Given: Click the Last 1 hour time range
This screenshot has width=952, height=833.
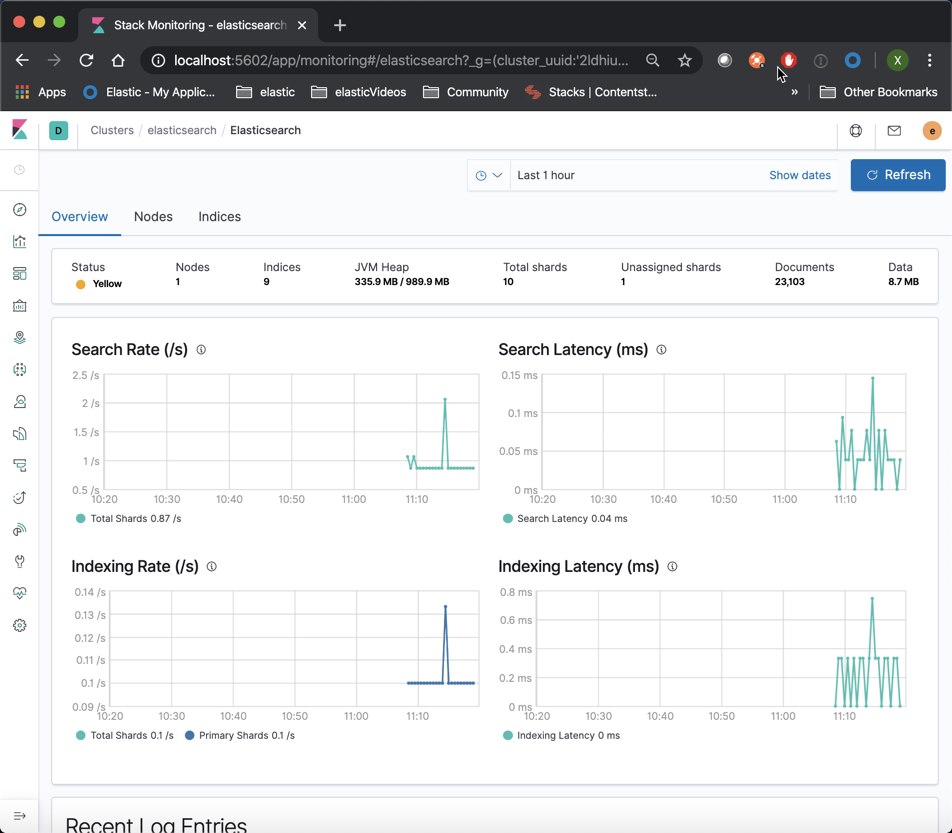Looking at the screenshot, I should click(x=546, y=175).
